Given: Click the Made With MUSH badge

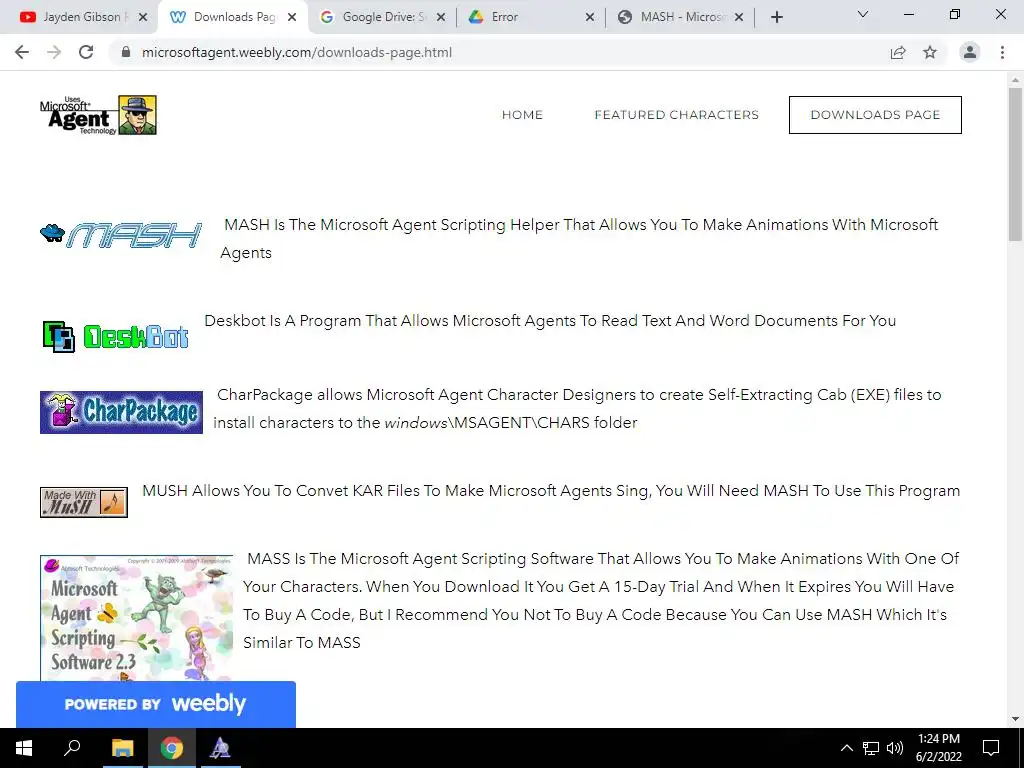Looking at the screenshot, I should [84, 502].
